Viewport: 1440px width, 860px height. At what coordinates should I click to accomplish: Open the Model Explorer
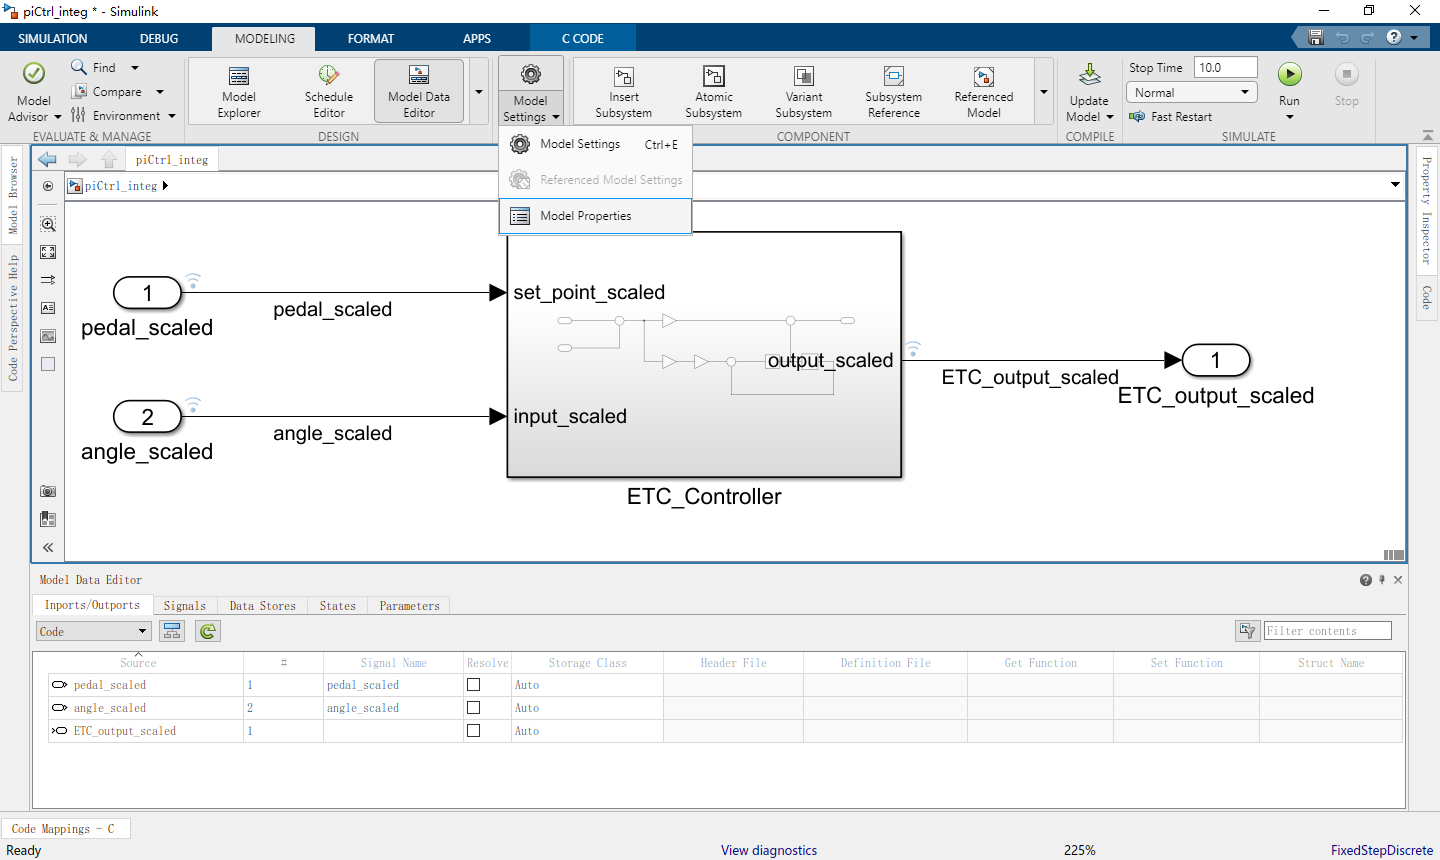[x=238, y=90]
